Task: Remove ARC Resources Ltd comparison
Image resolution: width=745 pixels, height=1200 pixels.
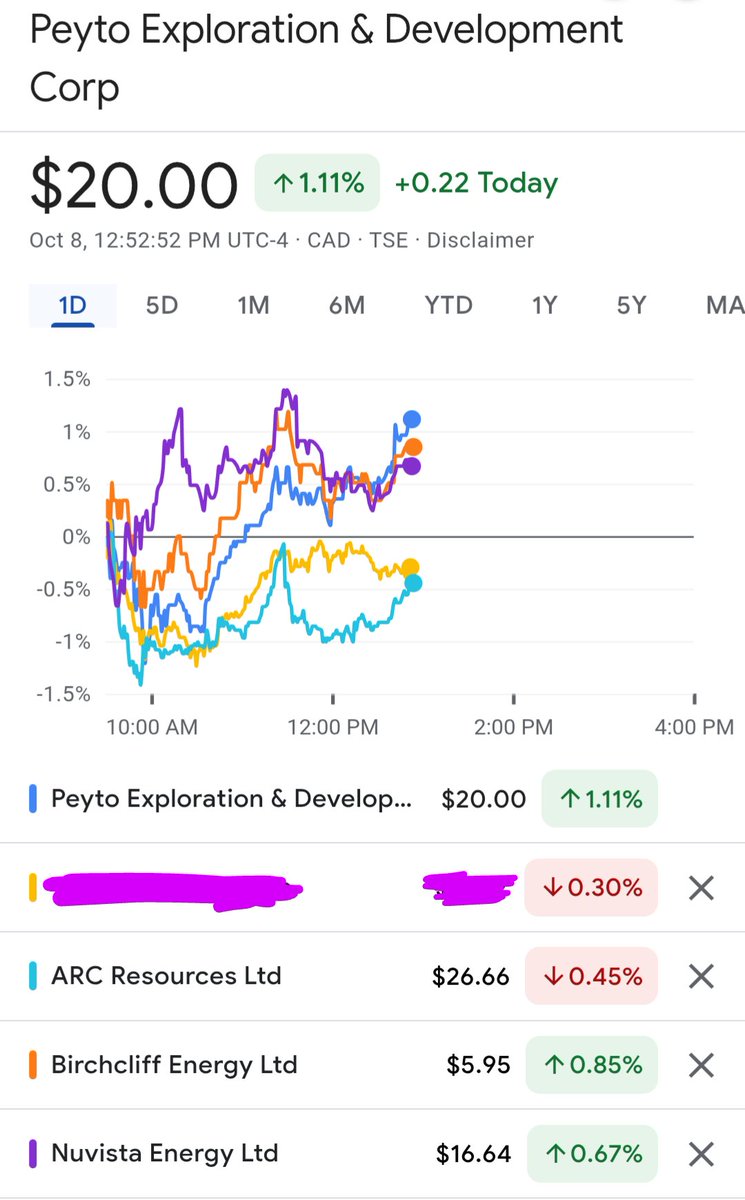Action: (702, 976)
